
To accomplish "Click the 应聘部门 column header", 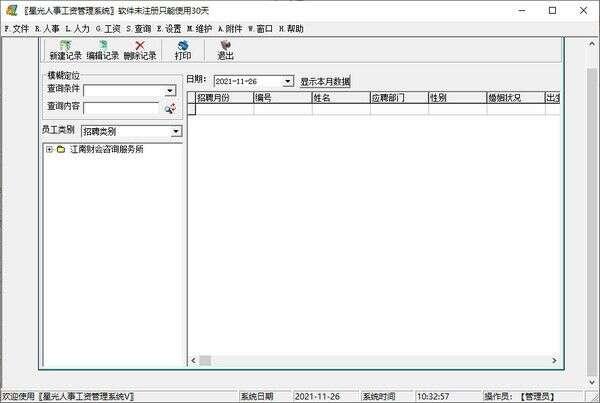I will tap(399, 98).
